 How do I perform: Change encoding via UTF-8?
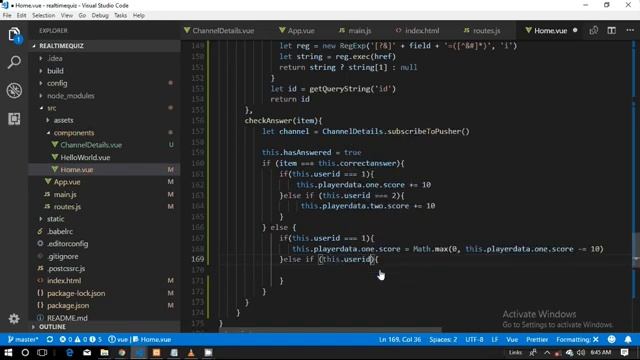474,339
